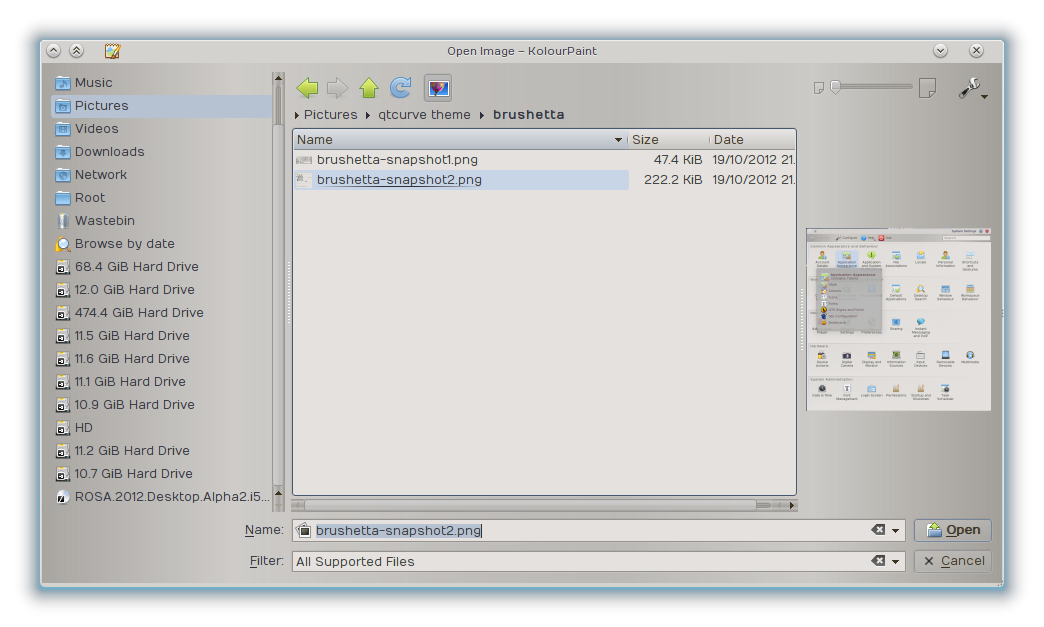
Task: Open the 68.4 GiB Hard Drive
Action: [x=161, y=266]
